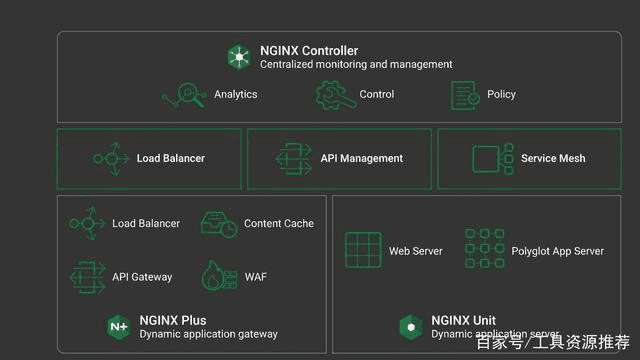Image resolution: width=640 pixels, height=360 pixels.
Task: Click the Service Mesh icon
Action: click(x=493, y=159)
